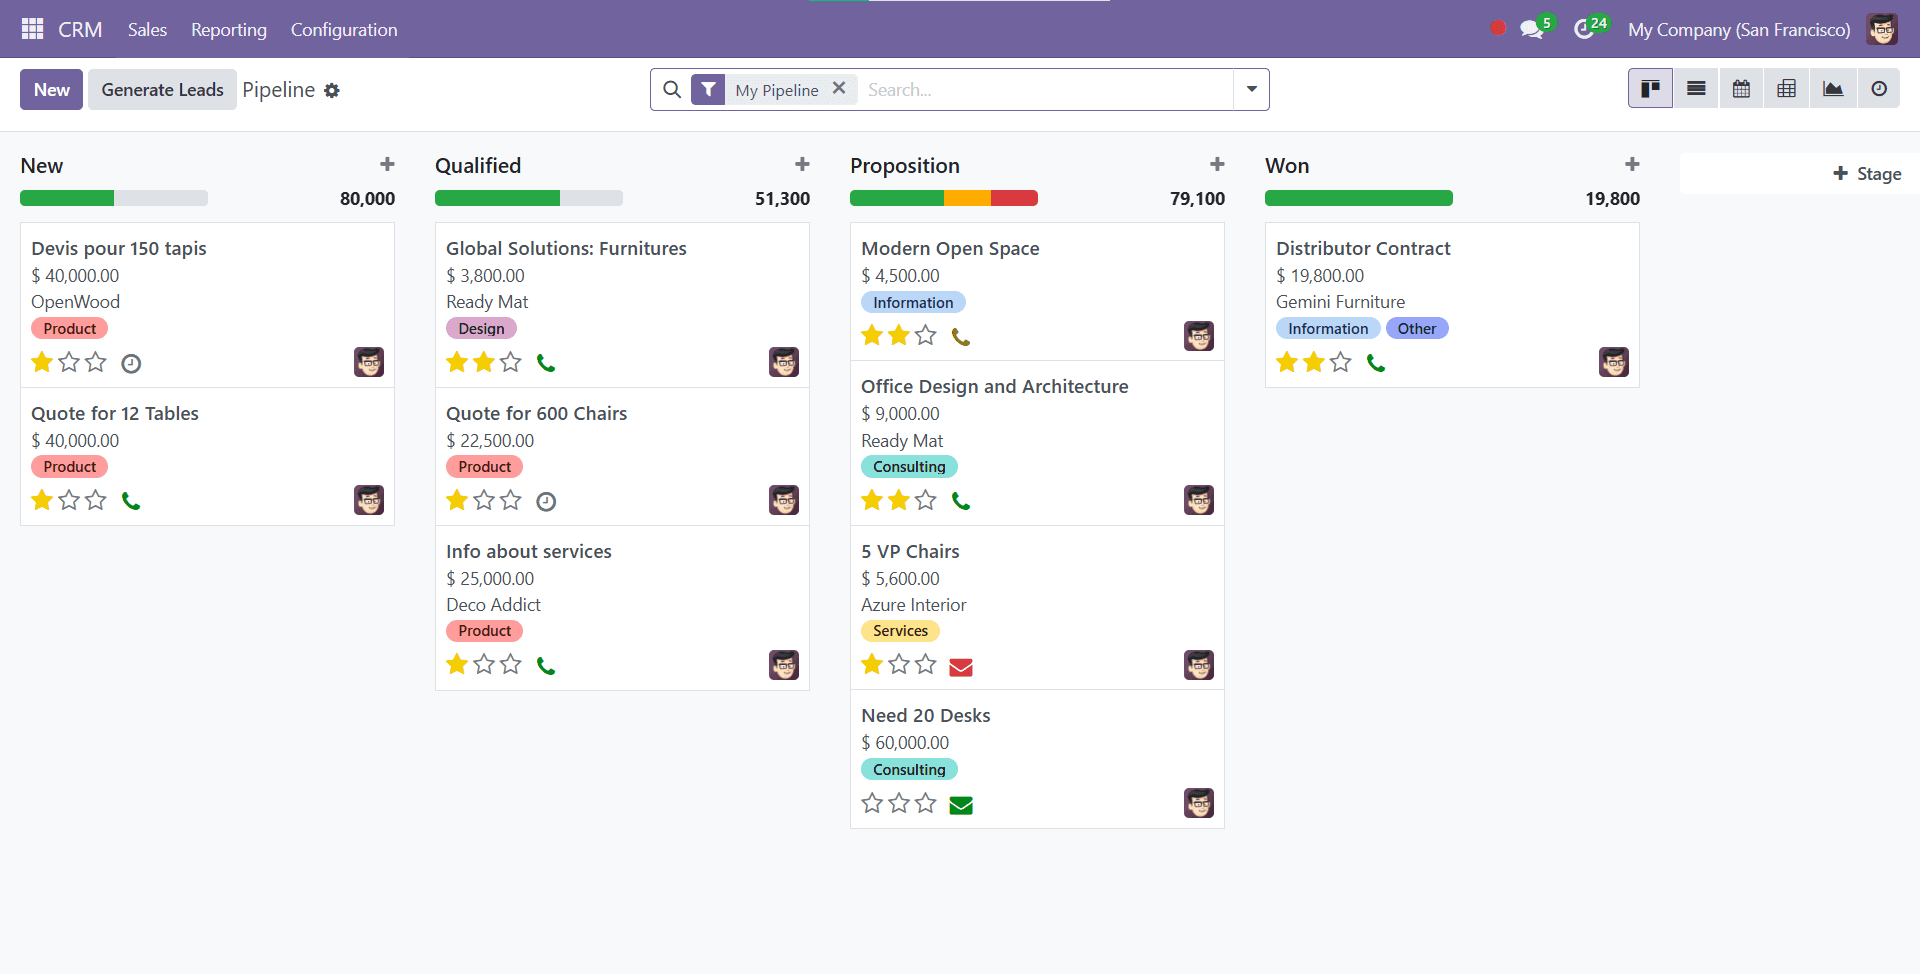The image size is (1920, 974).
Task: Click the phone call icon on Quote for 12 Tables
Action: pos(133,500)
